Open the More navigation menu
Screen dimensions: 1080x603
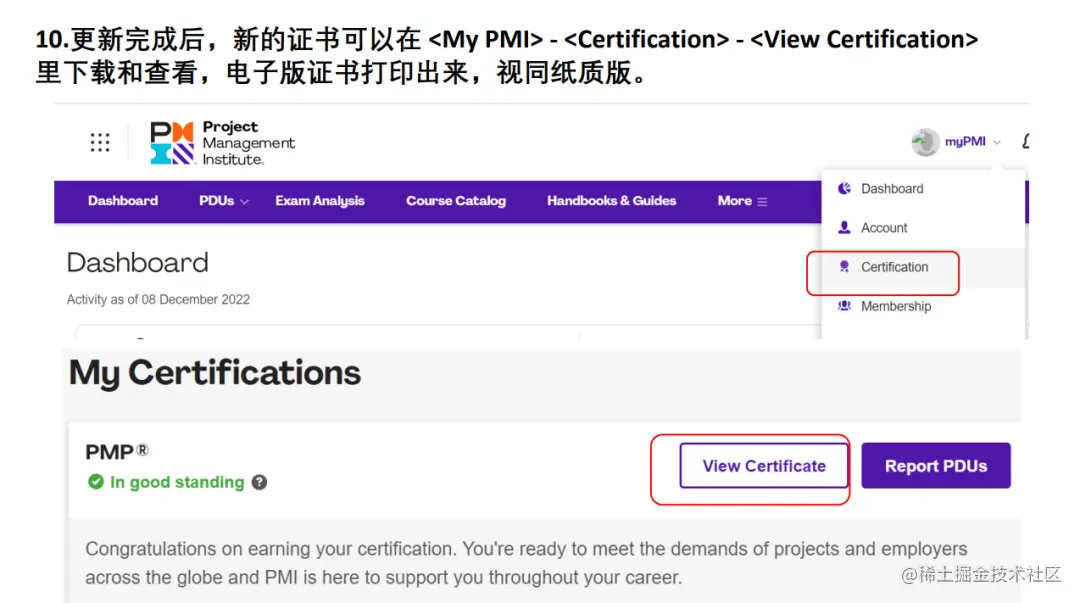point(734,201)
